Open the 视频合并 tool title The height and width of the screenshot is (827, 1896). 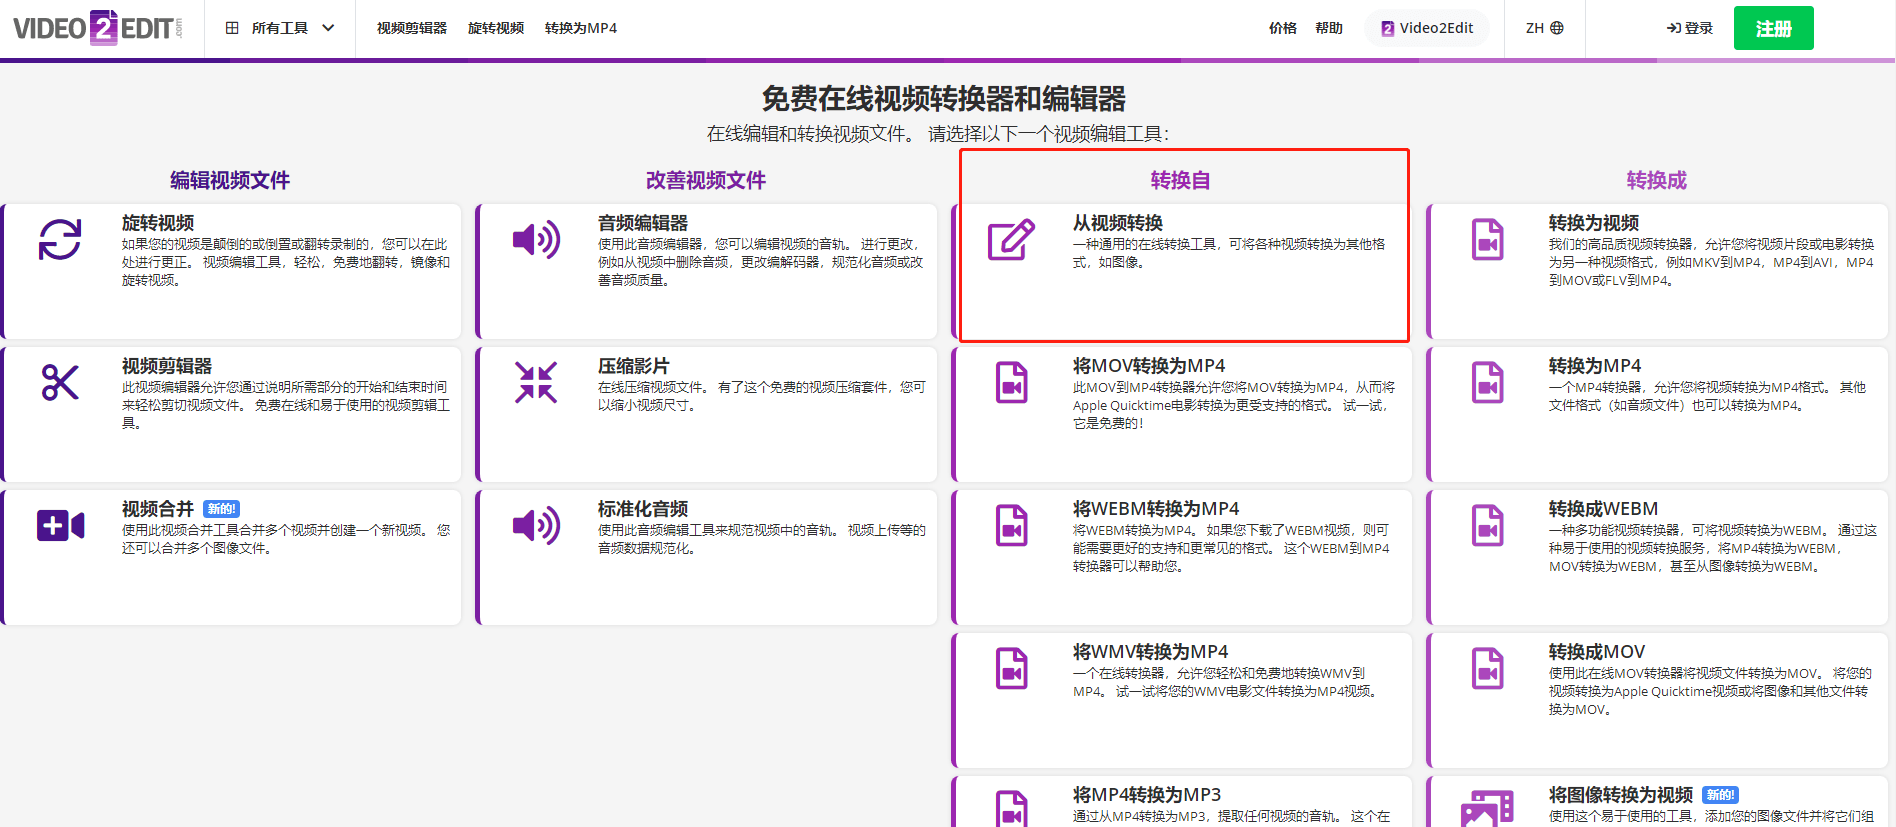tap(158, 509)
